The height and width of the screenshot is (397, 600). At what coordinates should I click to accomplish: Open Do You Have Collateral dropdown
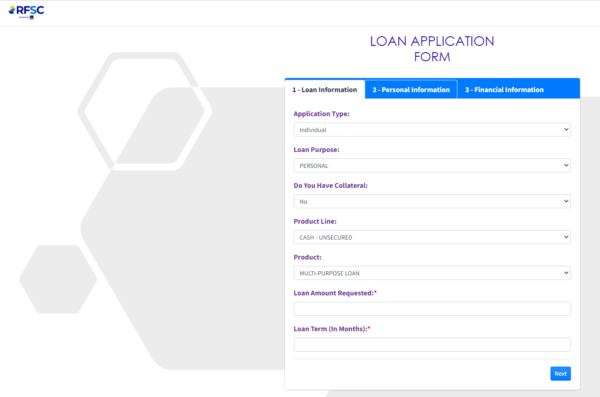(x=432, y=201)
